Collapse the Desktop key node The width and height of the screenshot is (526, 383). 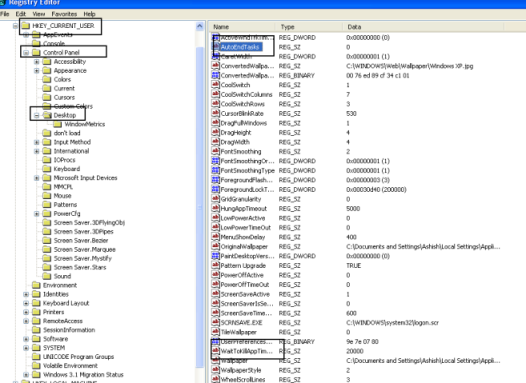coord(37,115)
